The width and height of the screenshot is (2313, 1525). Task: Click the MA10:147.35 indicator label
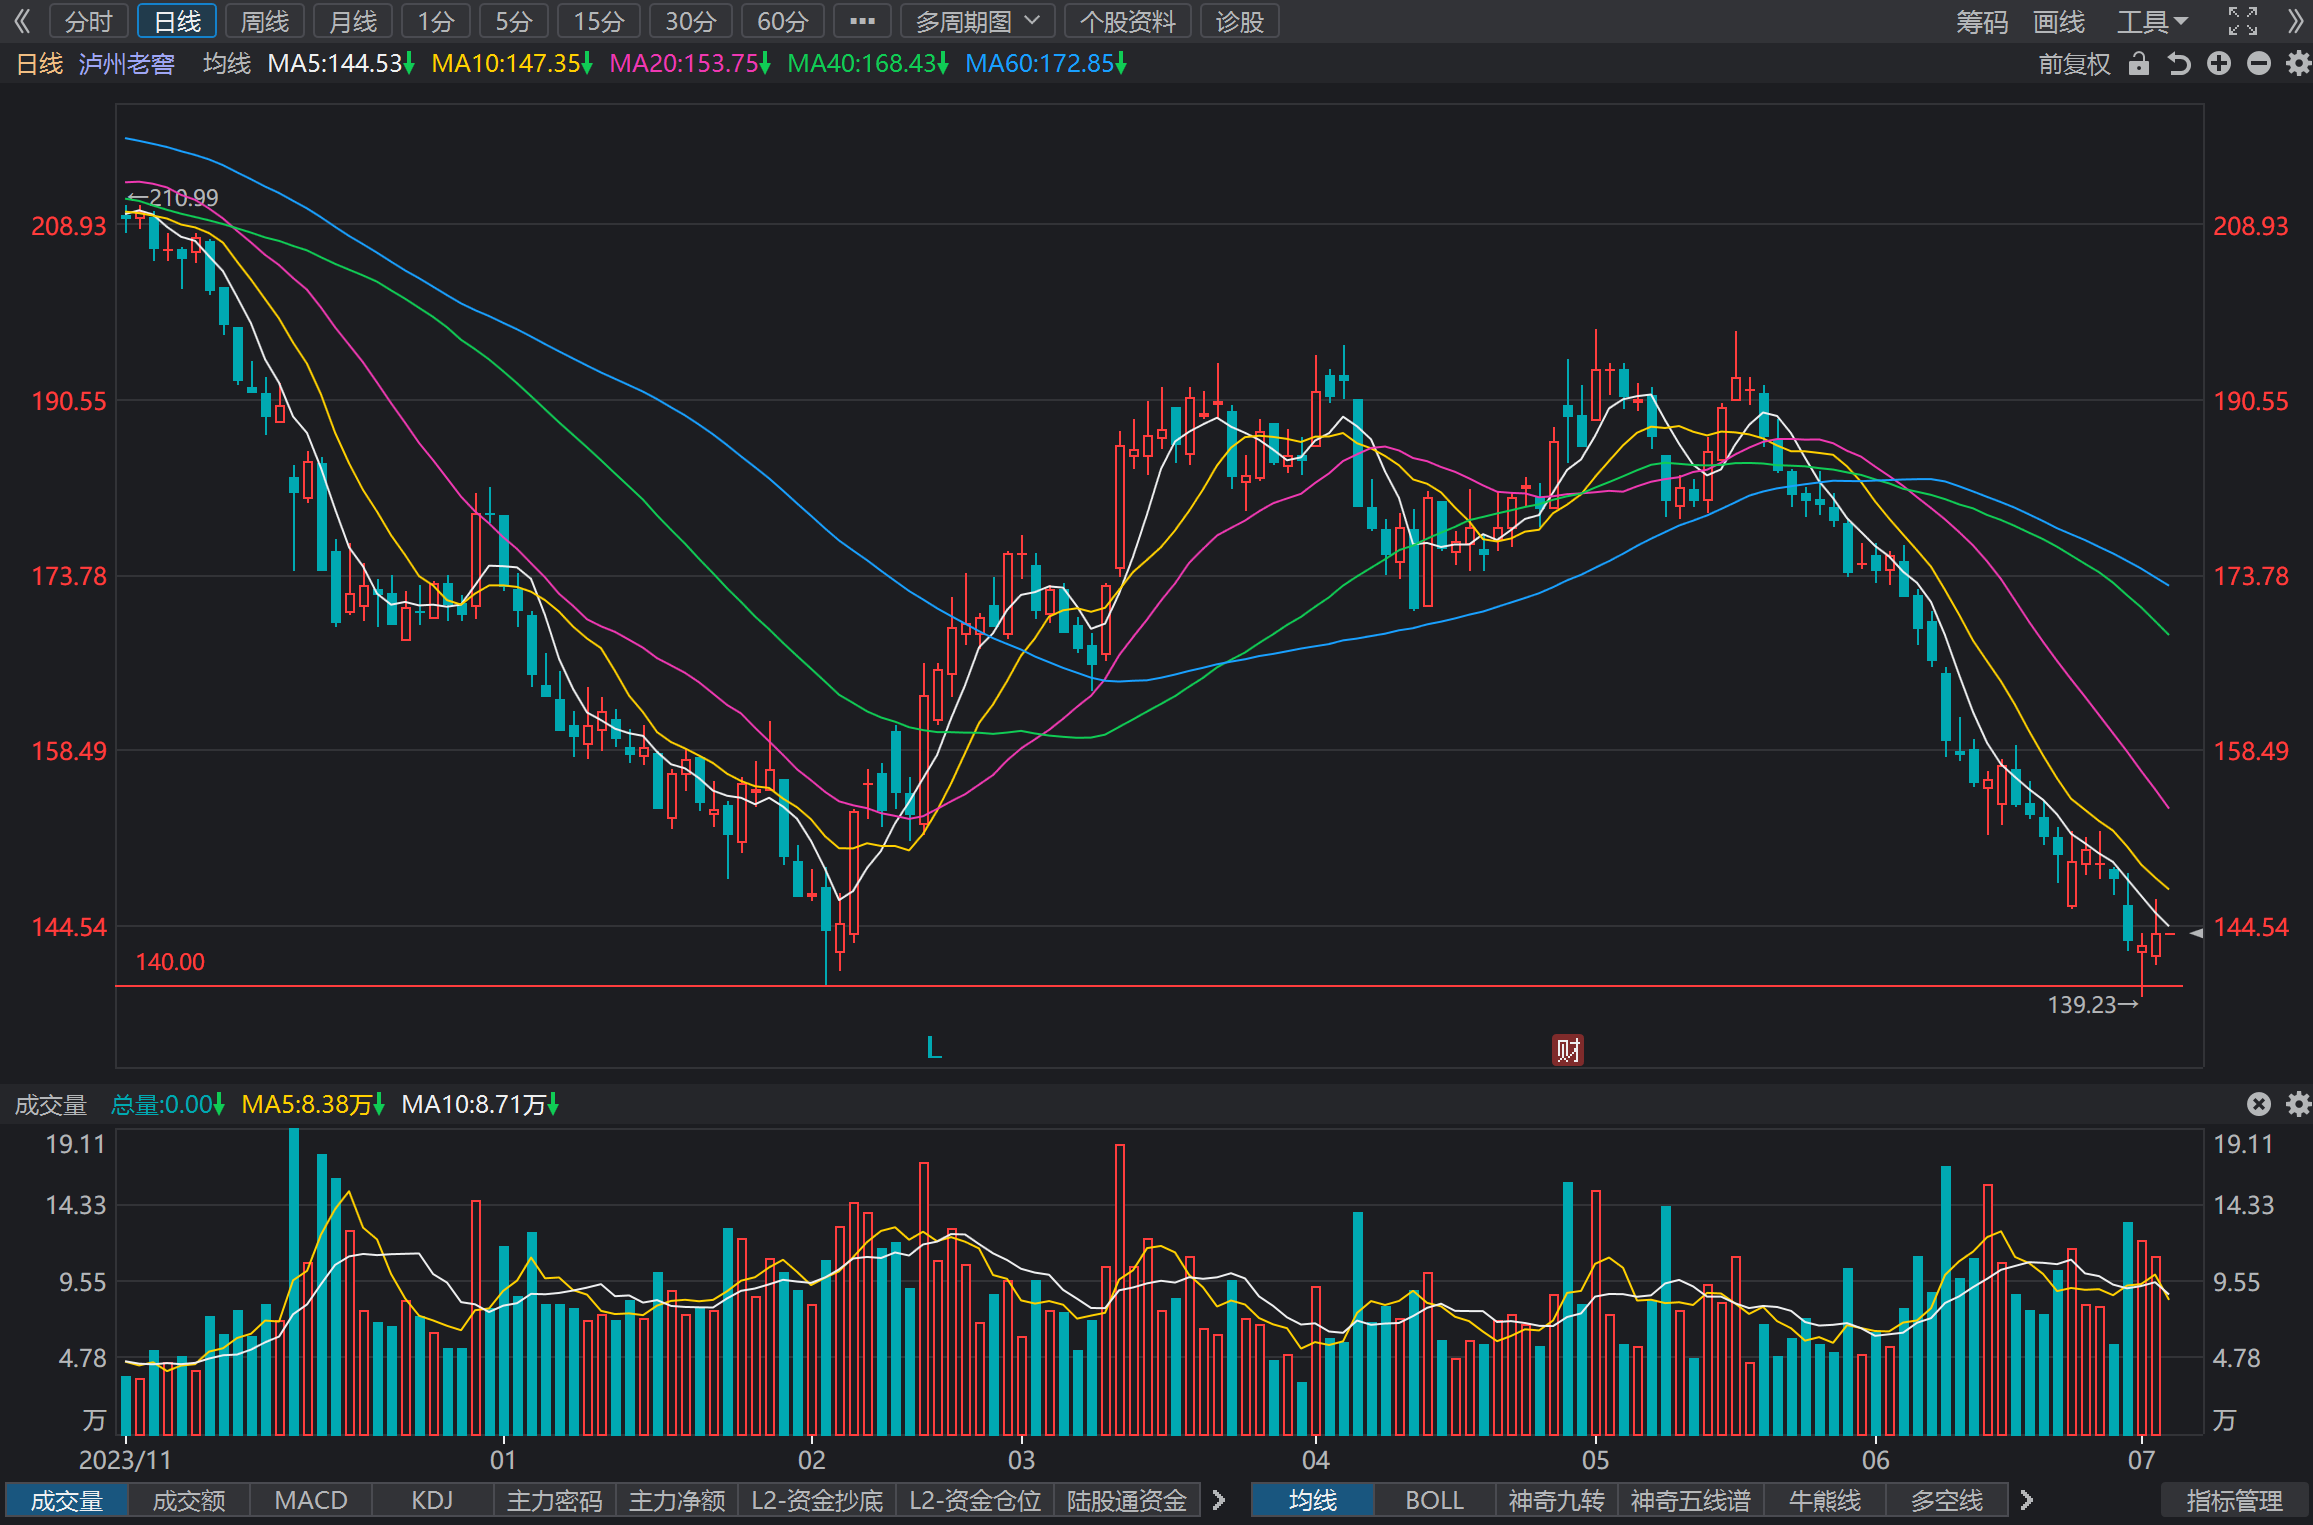click(x=512, y=64)
